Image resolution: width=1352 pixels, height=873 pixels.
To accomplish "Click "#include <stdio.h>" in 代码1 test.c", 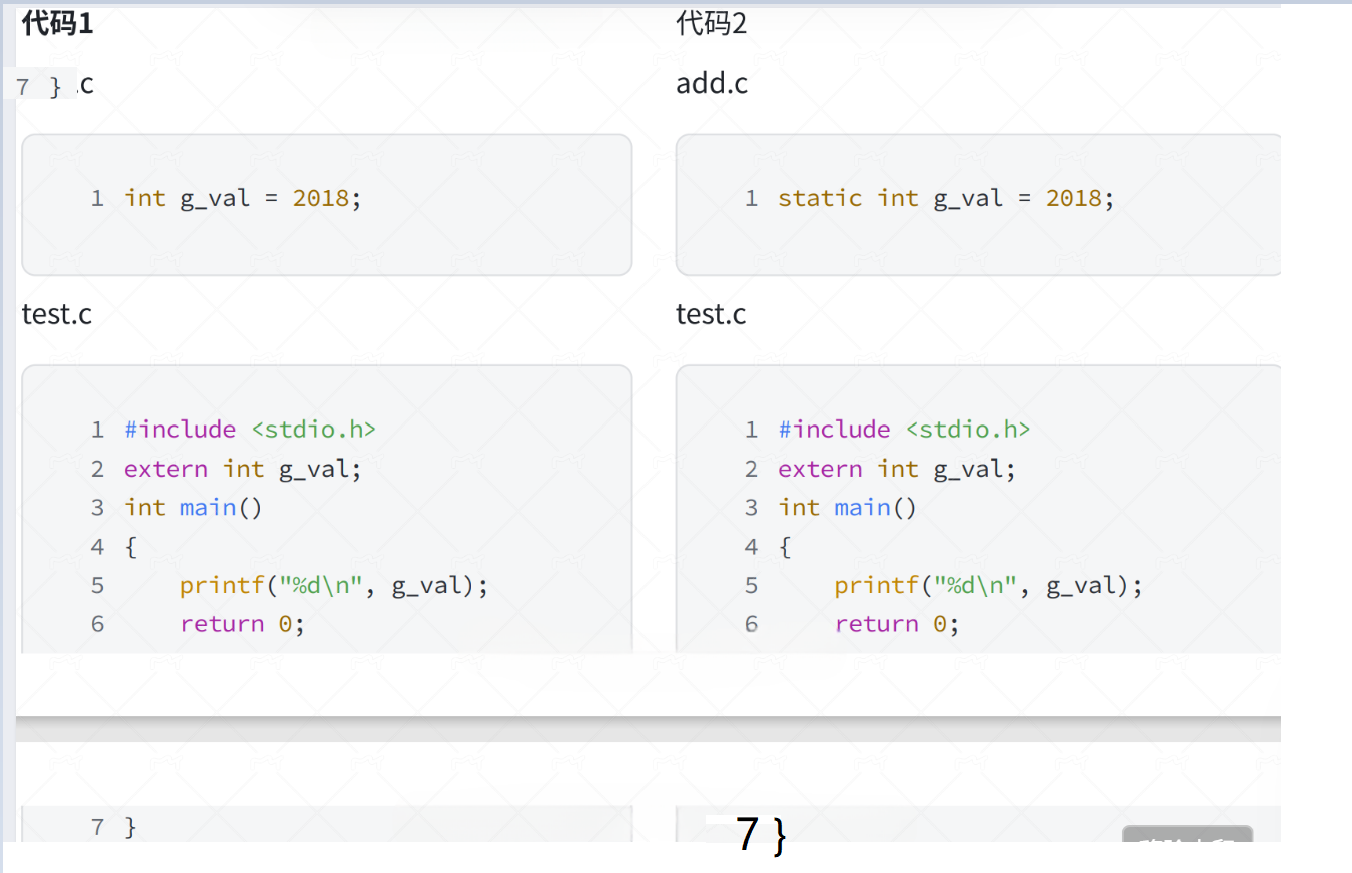I will pos(250,429).
